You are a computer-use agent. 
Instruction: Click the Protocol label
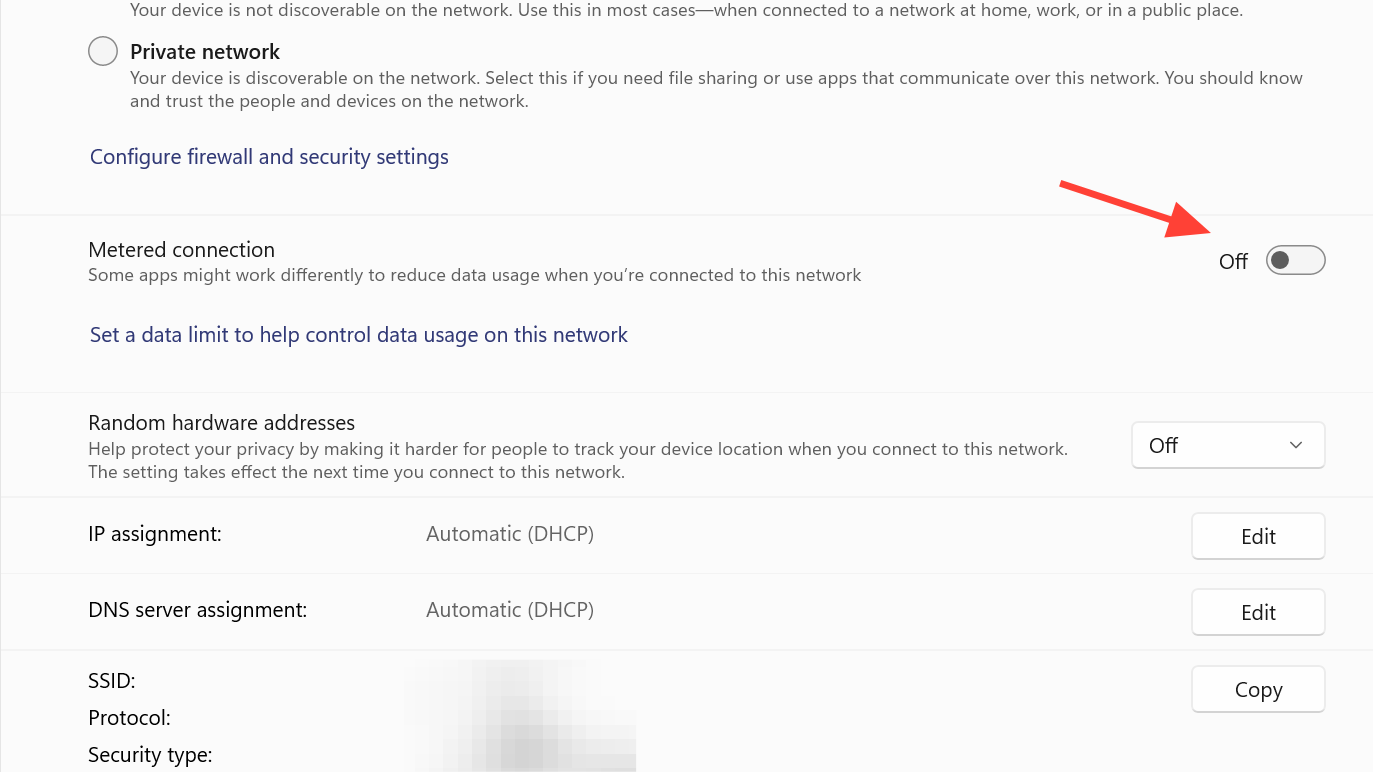point(129,718)
